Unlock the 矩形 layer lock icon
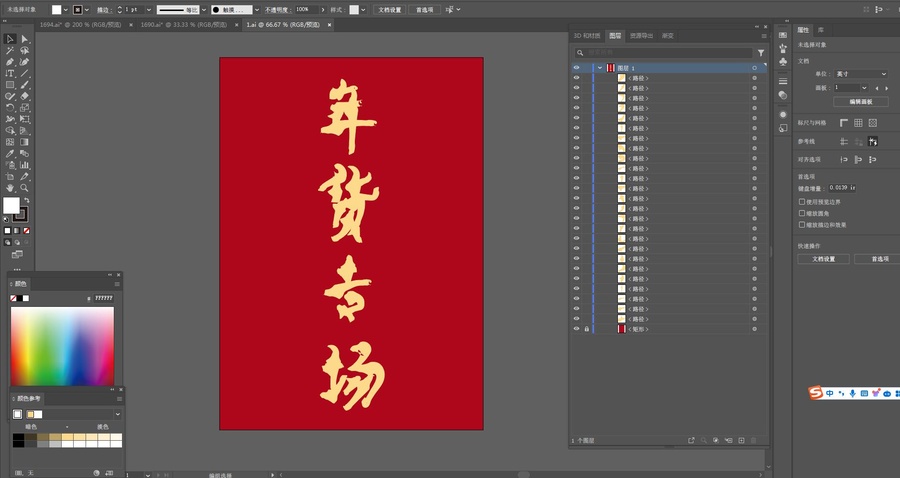Screen dimensions: 900x478 (x=587, y=329)
